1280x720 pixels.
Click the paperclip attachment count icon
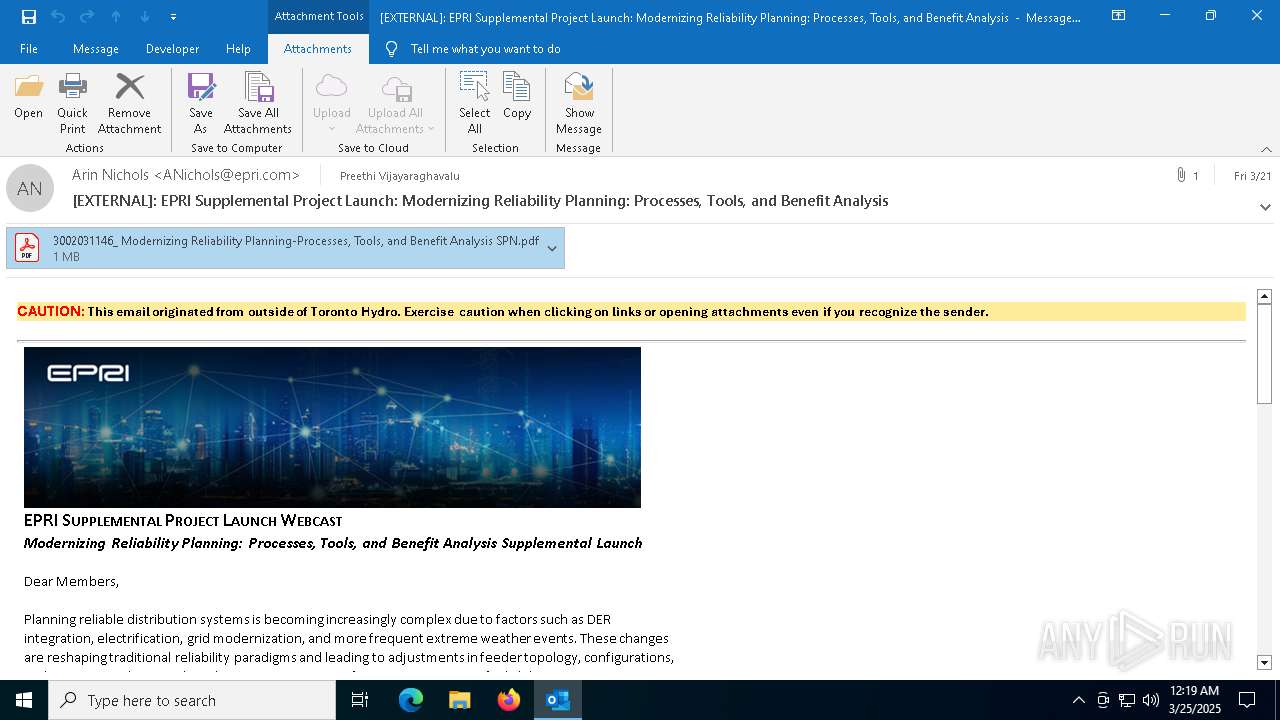click(x=1181, y=175)
